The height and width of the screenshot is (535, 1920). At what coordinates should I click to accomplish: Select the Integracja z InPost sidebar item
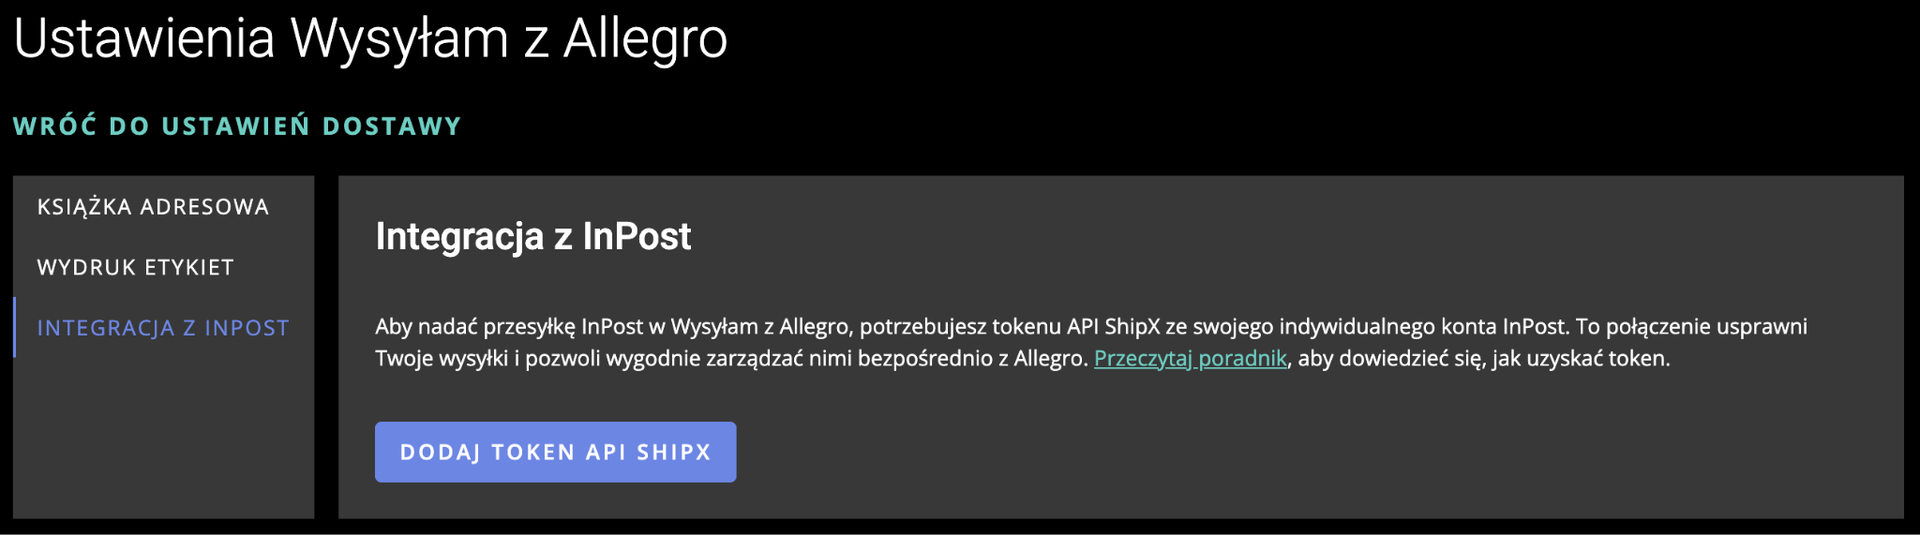point(163,328)
